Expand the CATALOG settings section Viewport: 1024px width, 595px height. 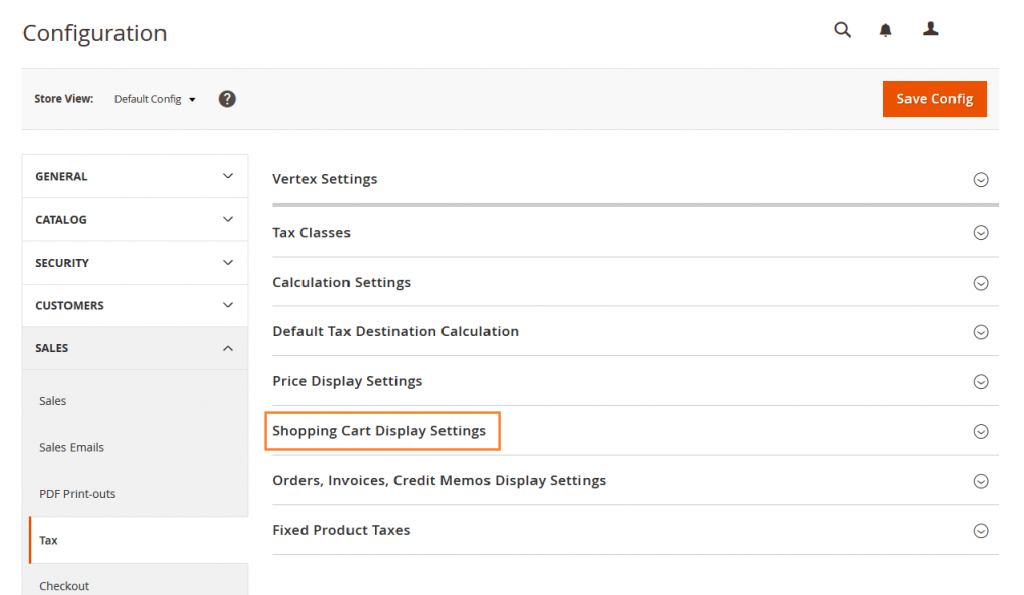(134, 219)
